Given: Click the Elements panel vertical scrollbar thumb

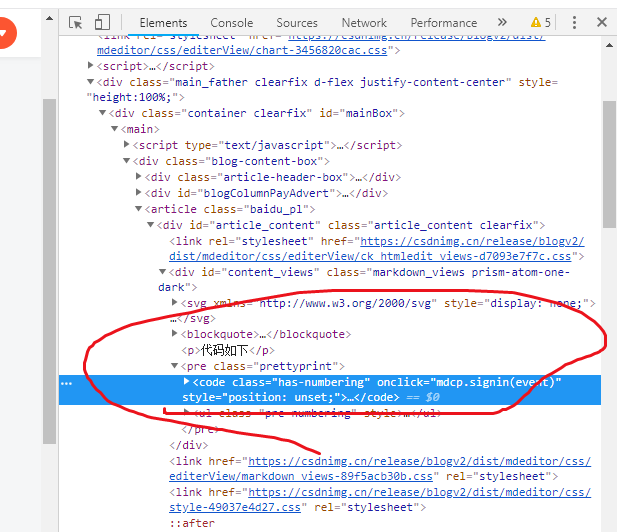Looking at the screenshot, I should 609,164.
